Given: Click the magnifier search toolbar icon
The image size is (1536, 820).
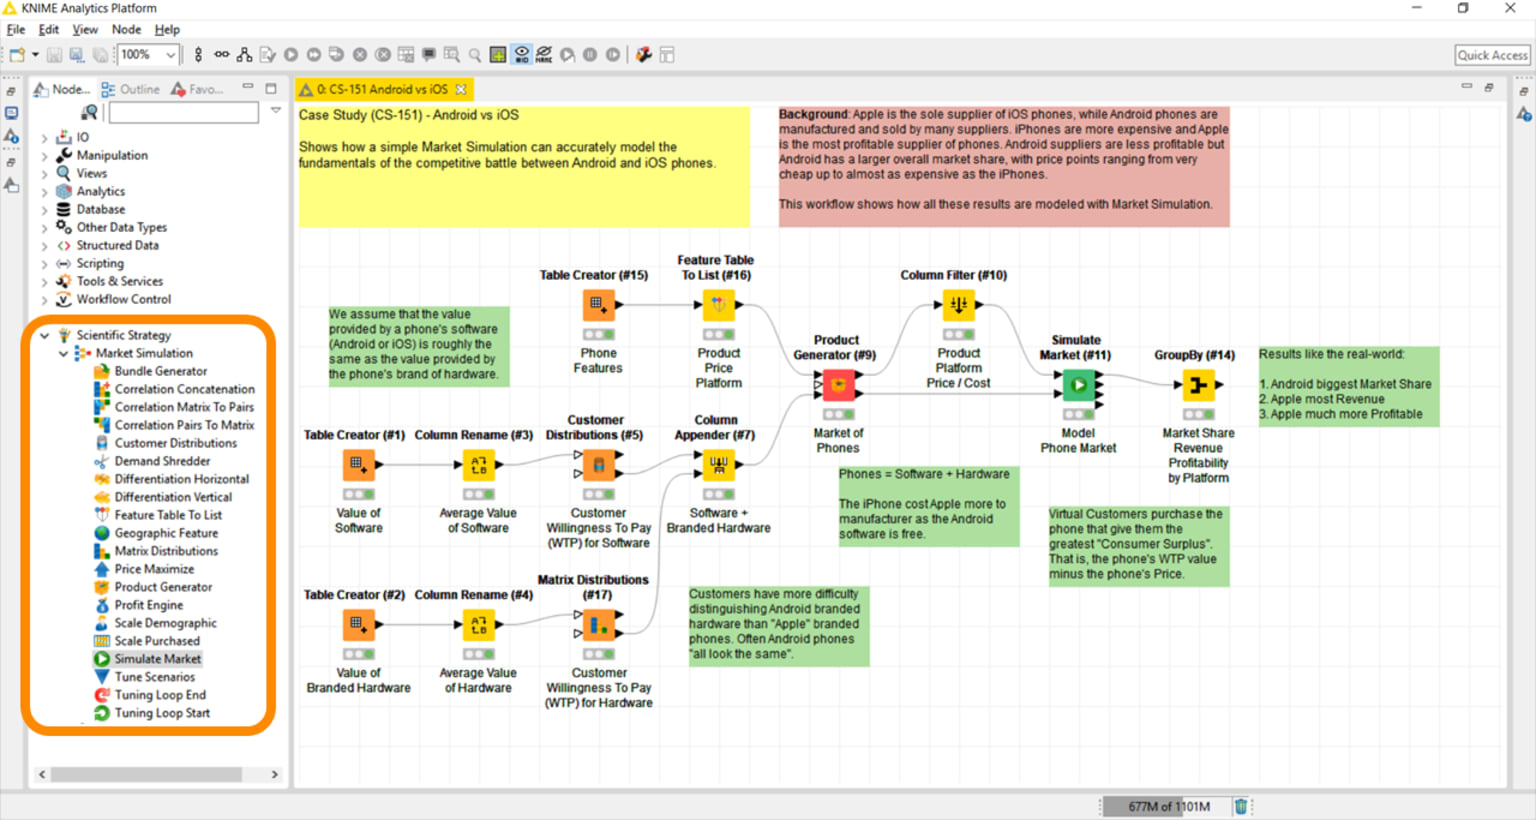Looking at the screenshot, I should click(475, 55).
